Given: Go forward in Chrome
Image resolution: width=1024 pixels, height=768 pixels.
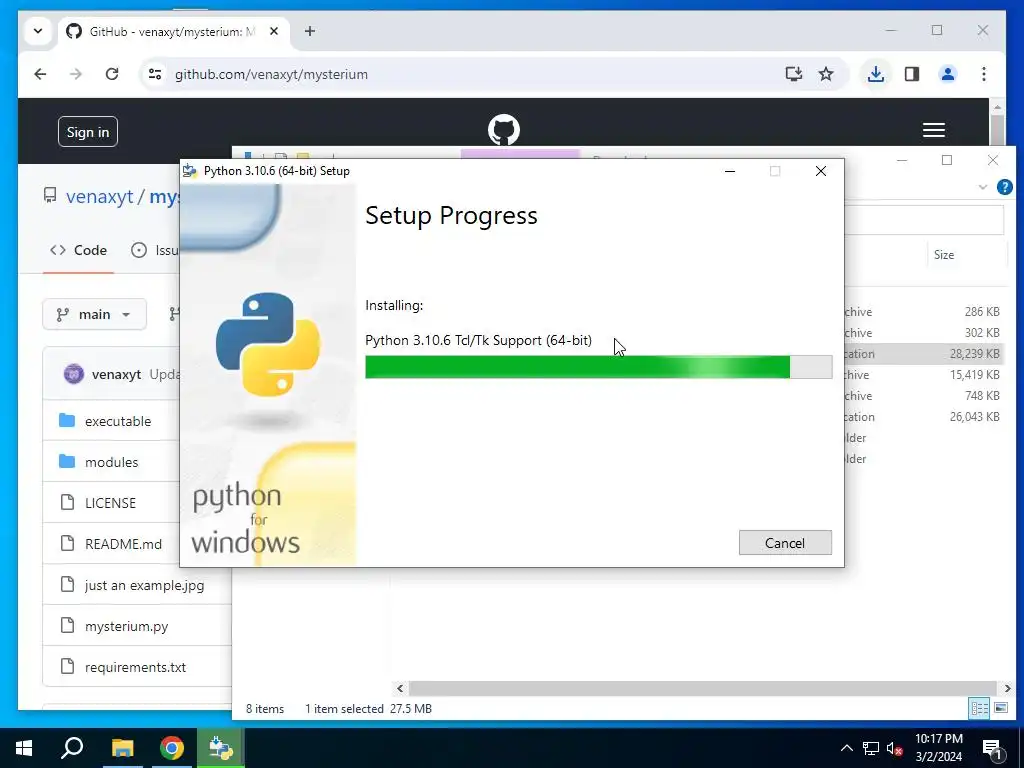Looking at the screenshot, I should (76, 74).
